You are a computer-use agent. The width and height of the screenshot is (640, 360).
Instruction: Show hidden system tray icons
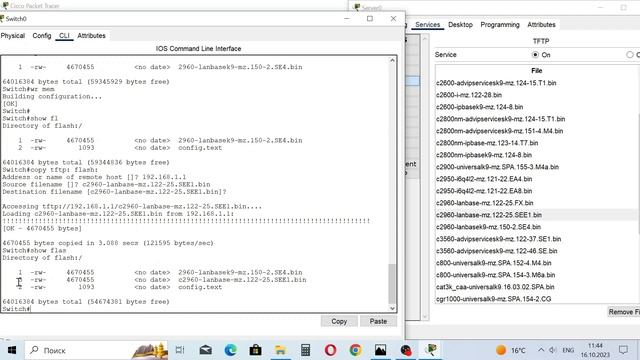pos(541,350)
